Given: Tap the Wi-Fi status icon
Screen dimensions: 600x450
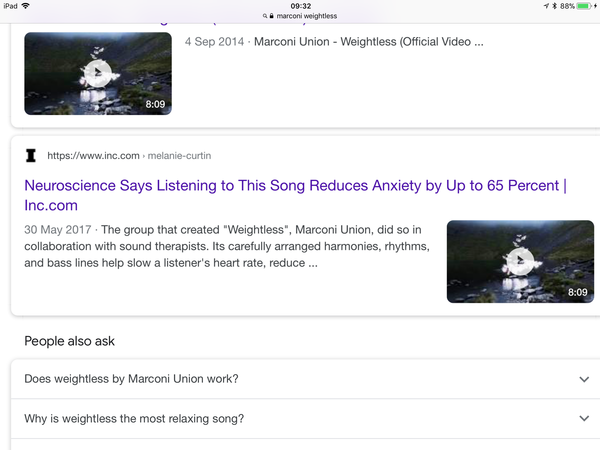Looking at the screenshot, I should coord(26,6).
